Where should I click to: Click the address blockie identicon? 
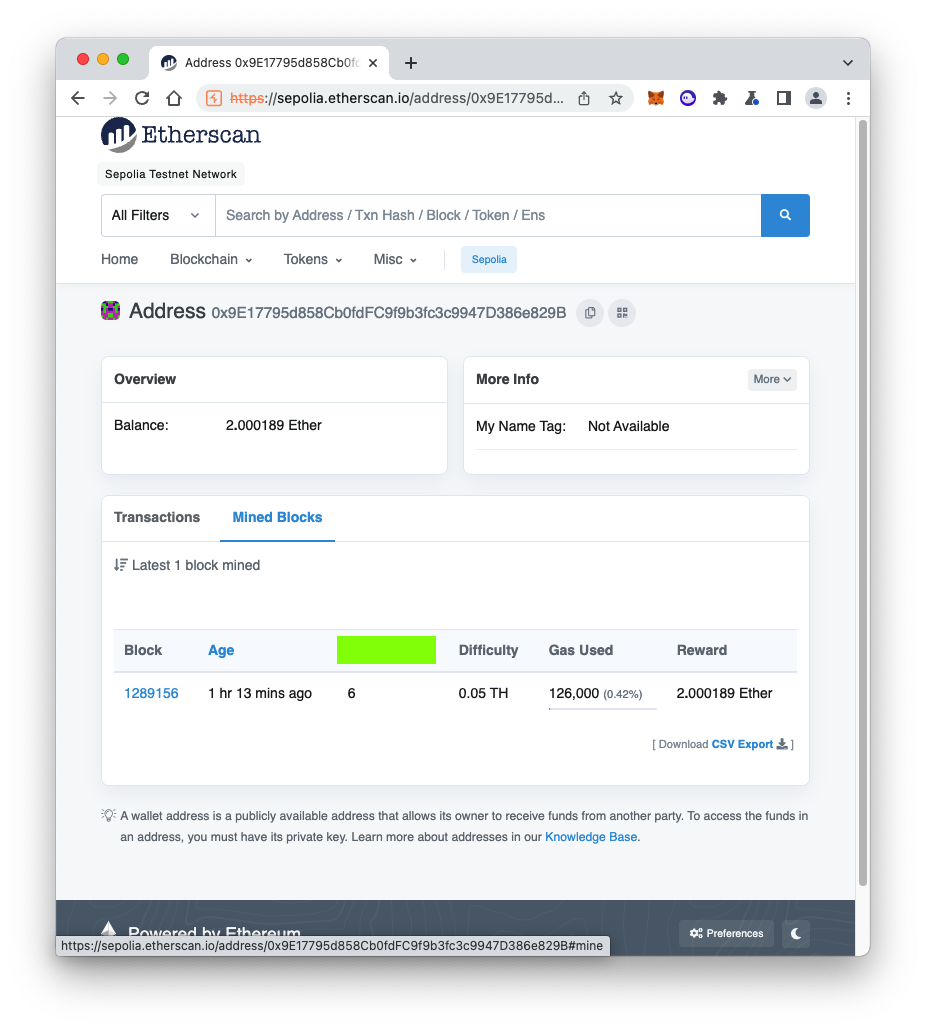[110, 311]
